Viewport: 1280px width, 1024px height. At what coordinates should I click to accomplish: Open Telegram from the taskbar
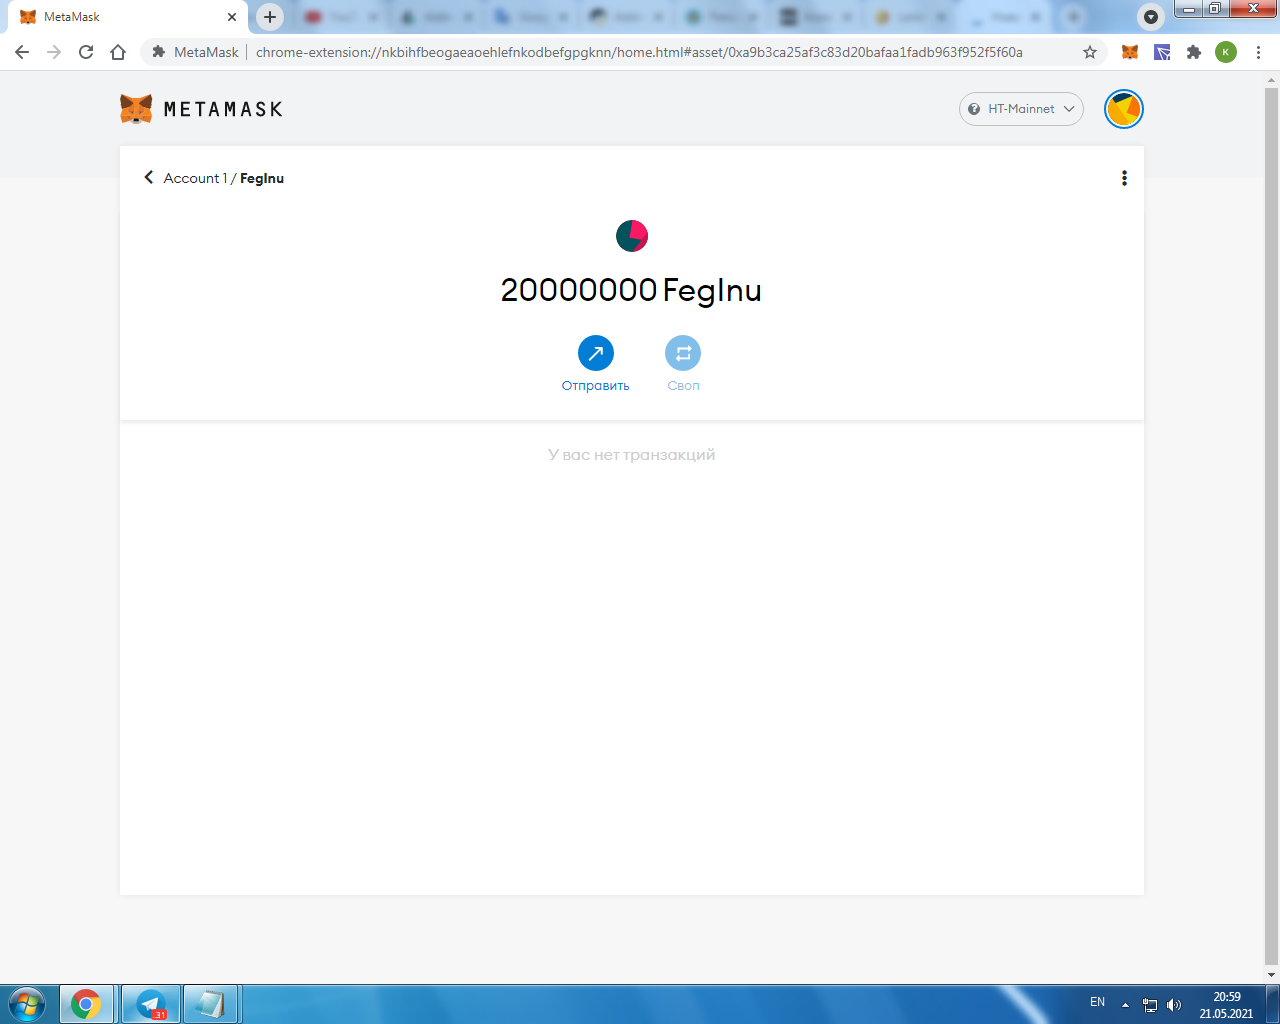click(151, 1004)
